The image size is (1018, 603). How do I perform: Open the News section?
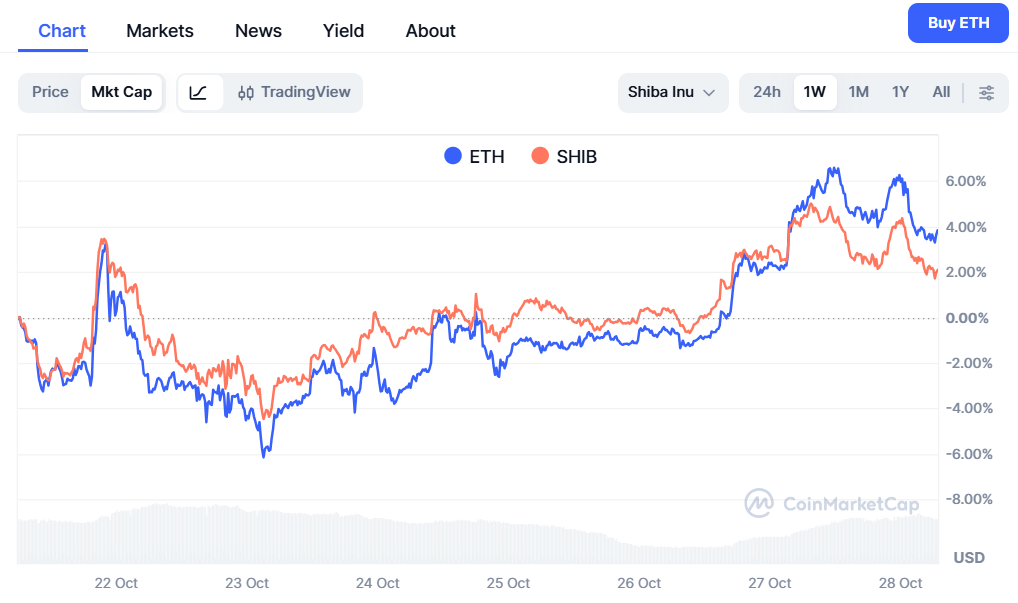point(257,30)
